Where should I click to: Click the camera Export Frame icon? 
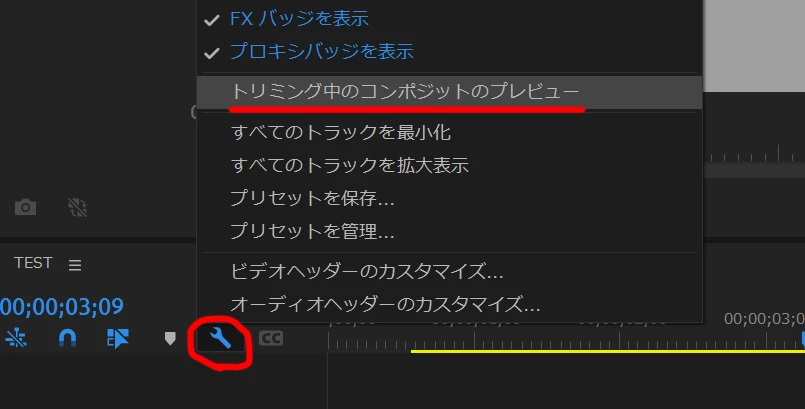pos(25,207)
